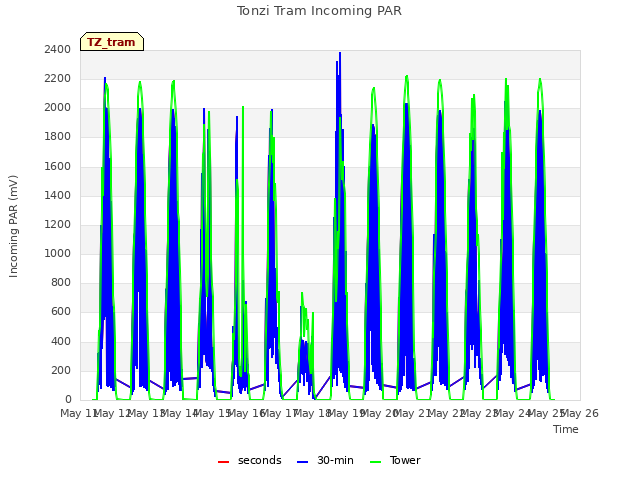Toggle the seconds legend entry

[x=249, y=460]
